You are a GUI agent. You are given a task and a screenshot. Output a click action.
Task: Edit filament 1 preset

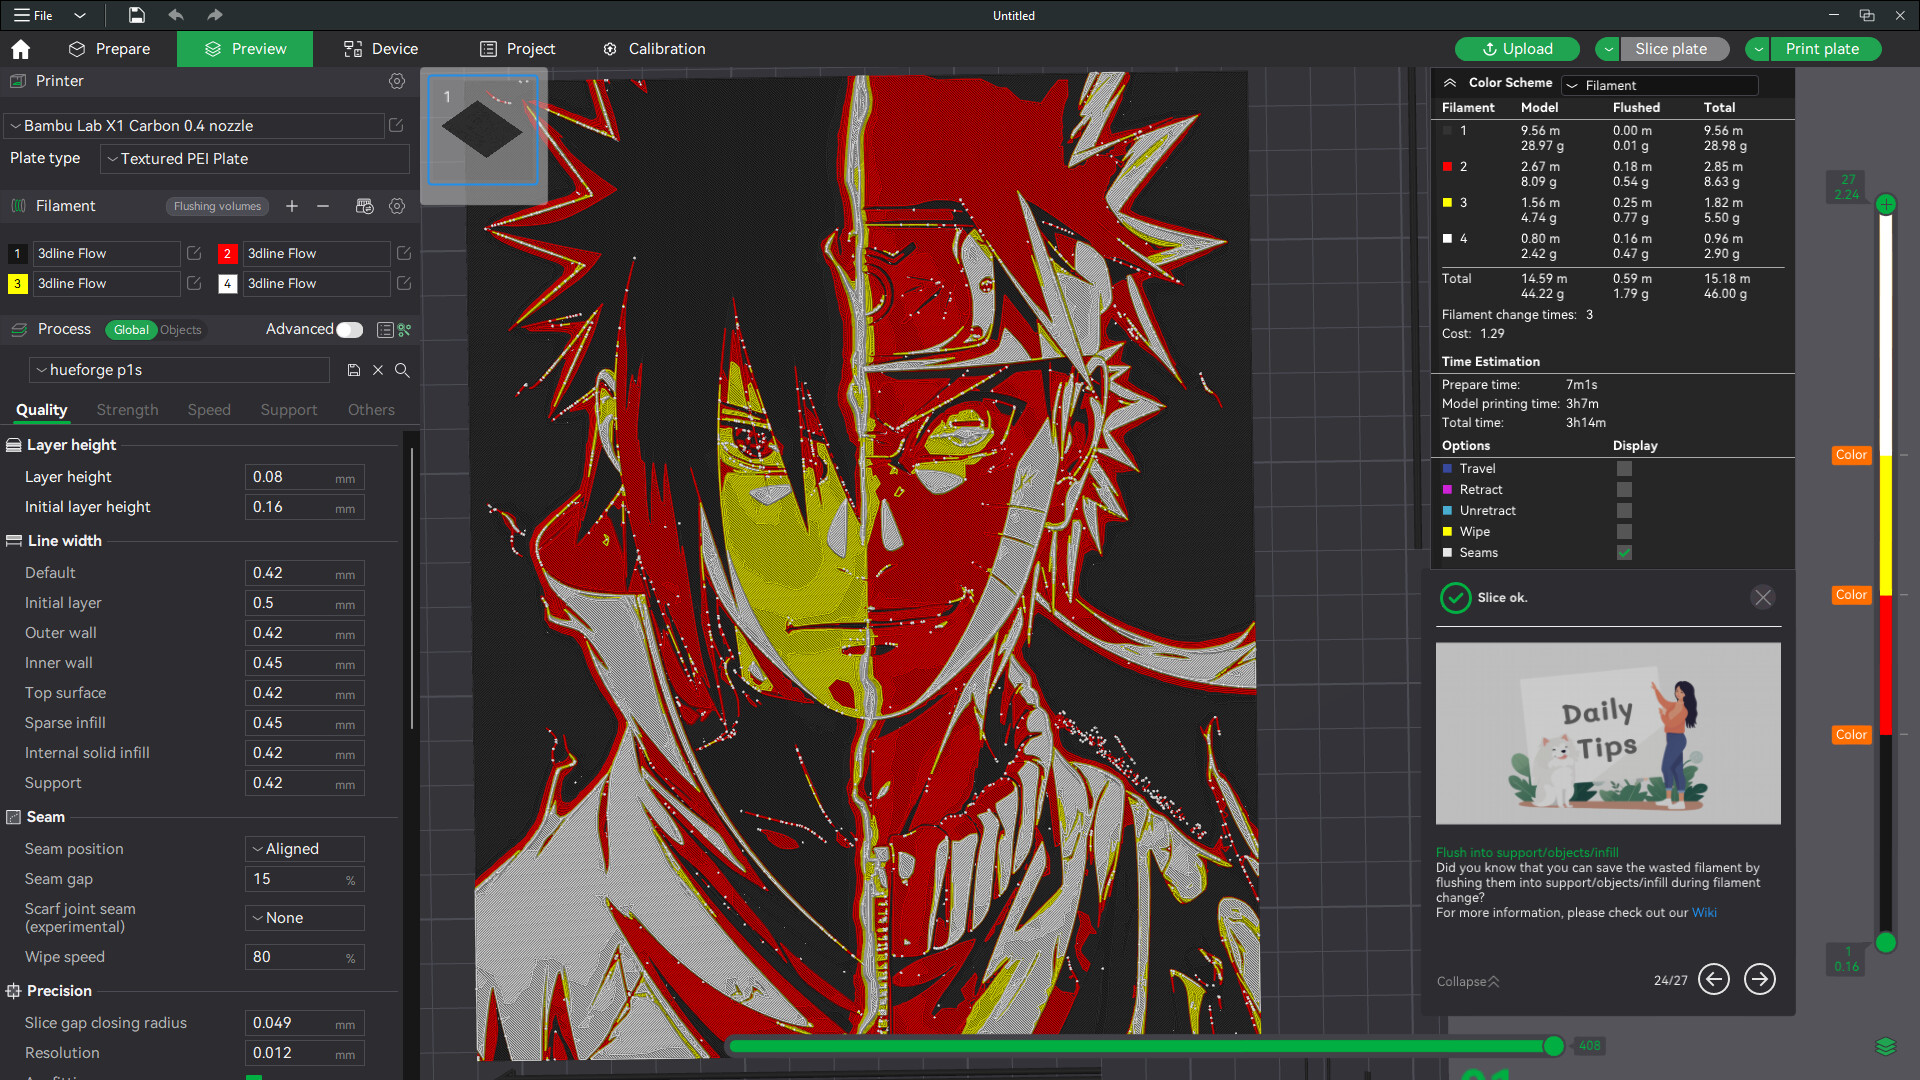coord(194,254)
